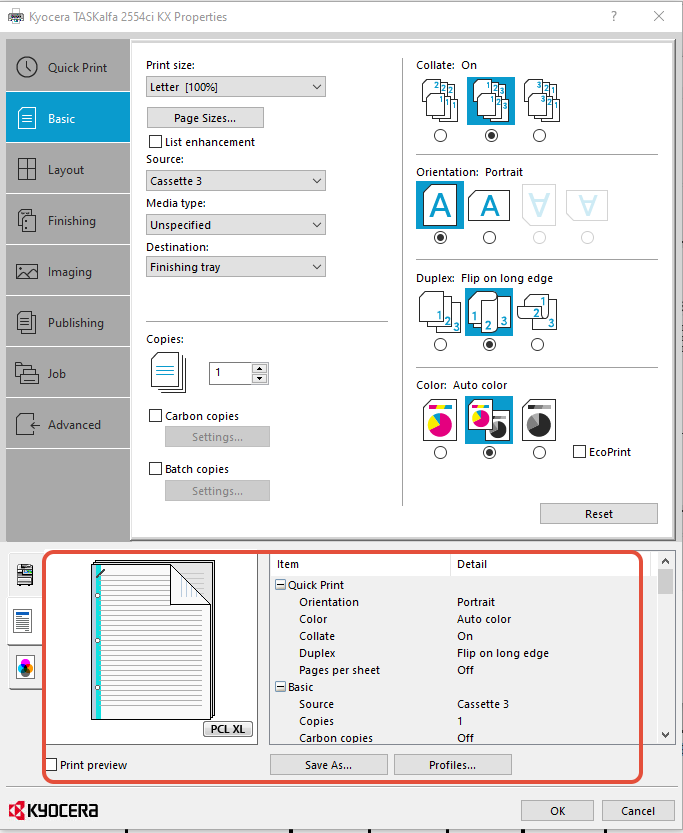Select the collate on icon

coord(491,100)
